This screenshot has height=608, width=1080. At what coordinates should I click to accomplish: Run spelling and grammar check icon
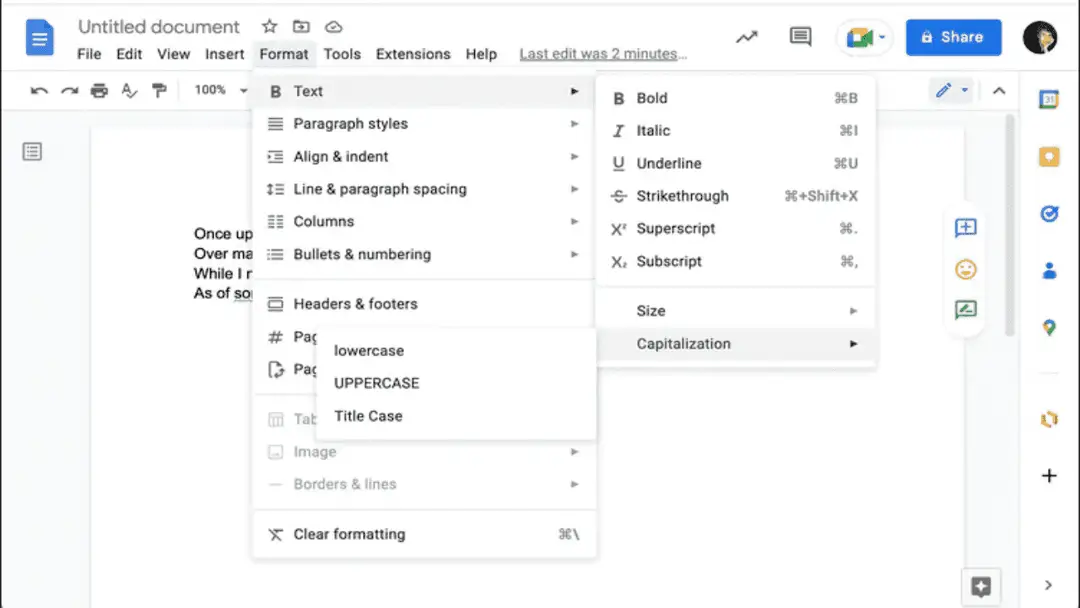pyautogui.click(x=129, y=90)
